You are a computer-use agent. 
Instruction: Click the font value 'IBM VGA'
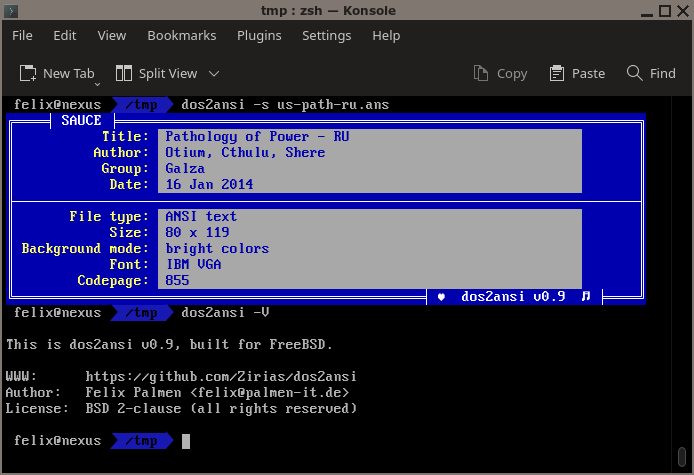click(x=193, y=264)
